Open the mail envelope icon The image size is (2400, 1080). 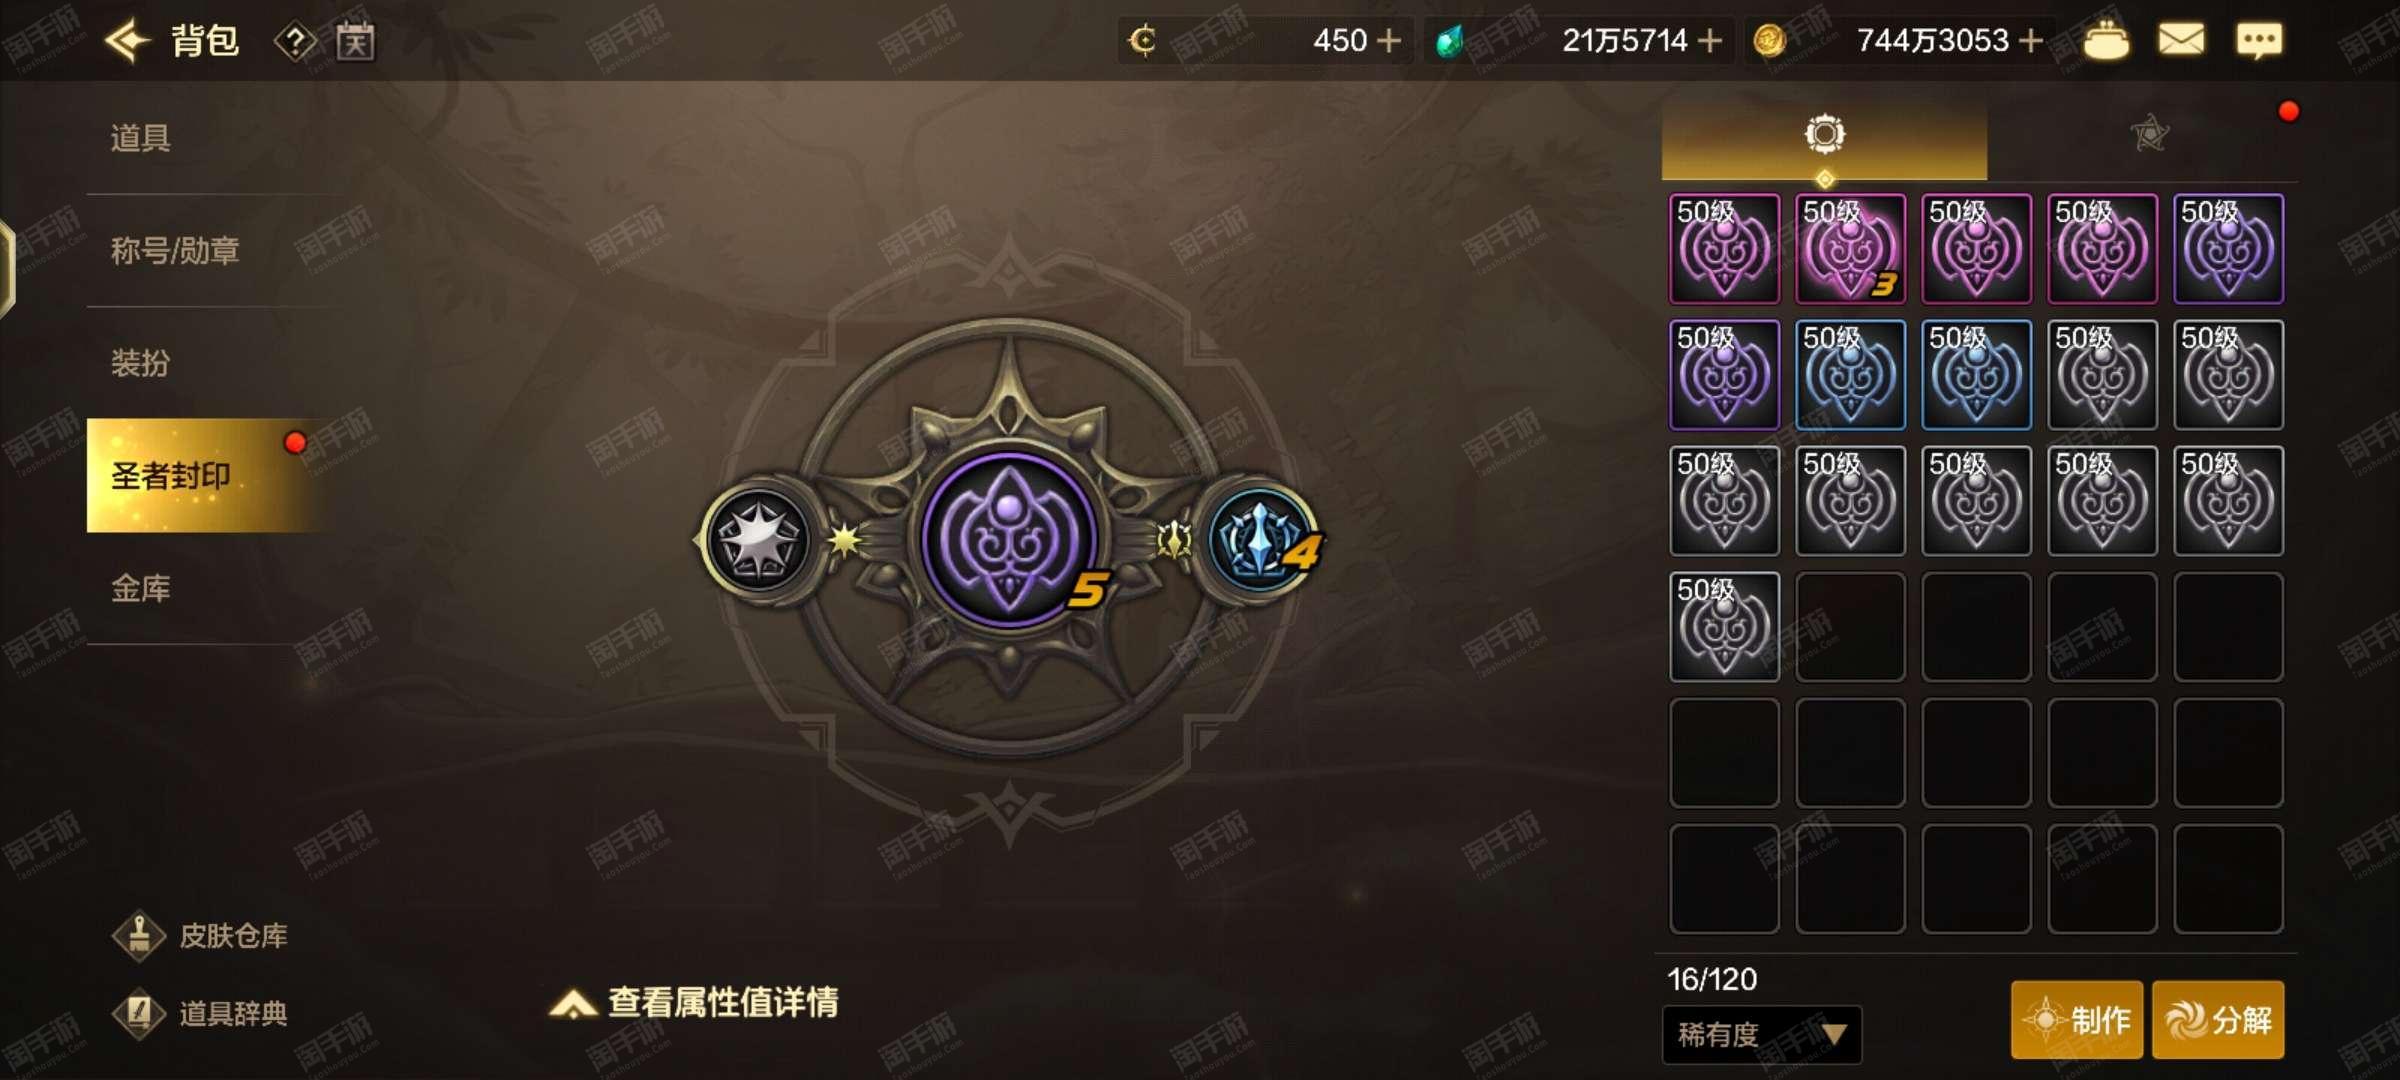pyautogui.click(x=2181, y=40)
